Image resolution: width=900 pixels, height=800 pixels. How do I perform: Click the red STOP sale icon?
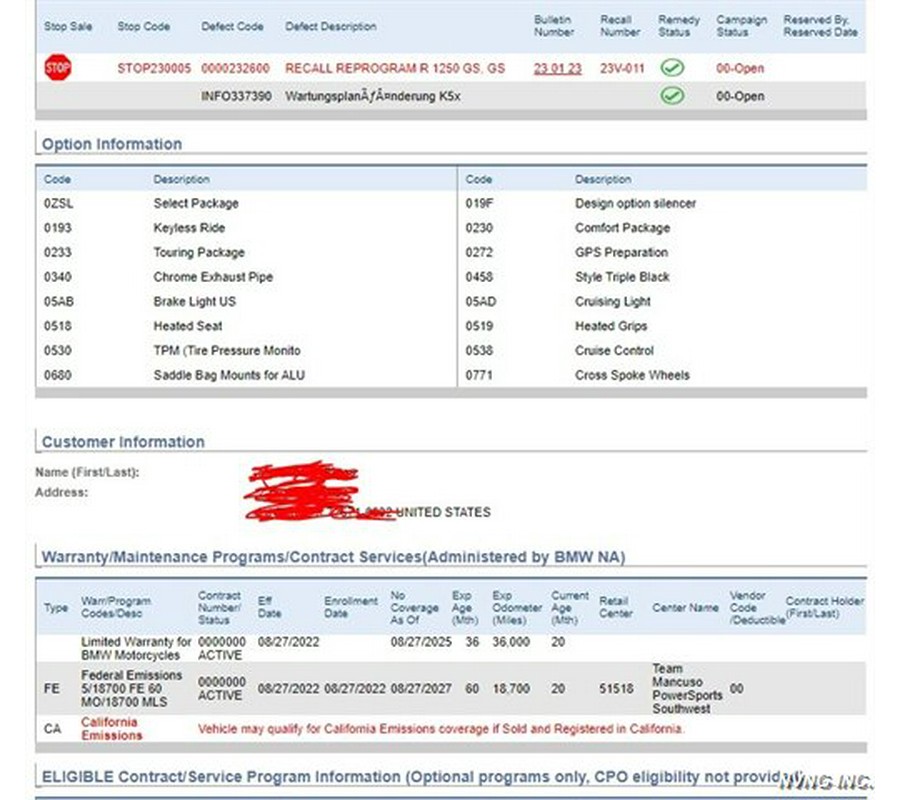(58, 68)
